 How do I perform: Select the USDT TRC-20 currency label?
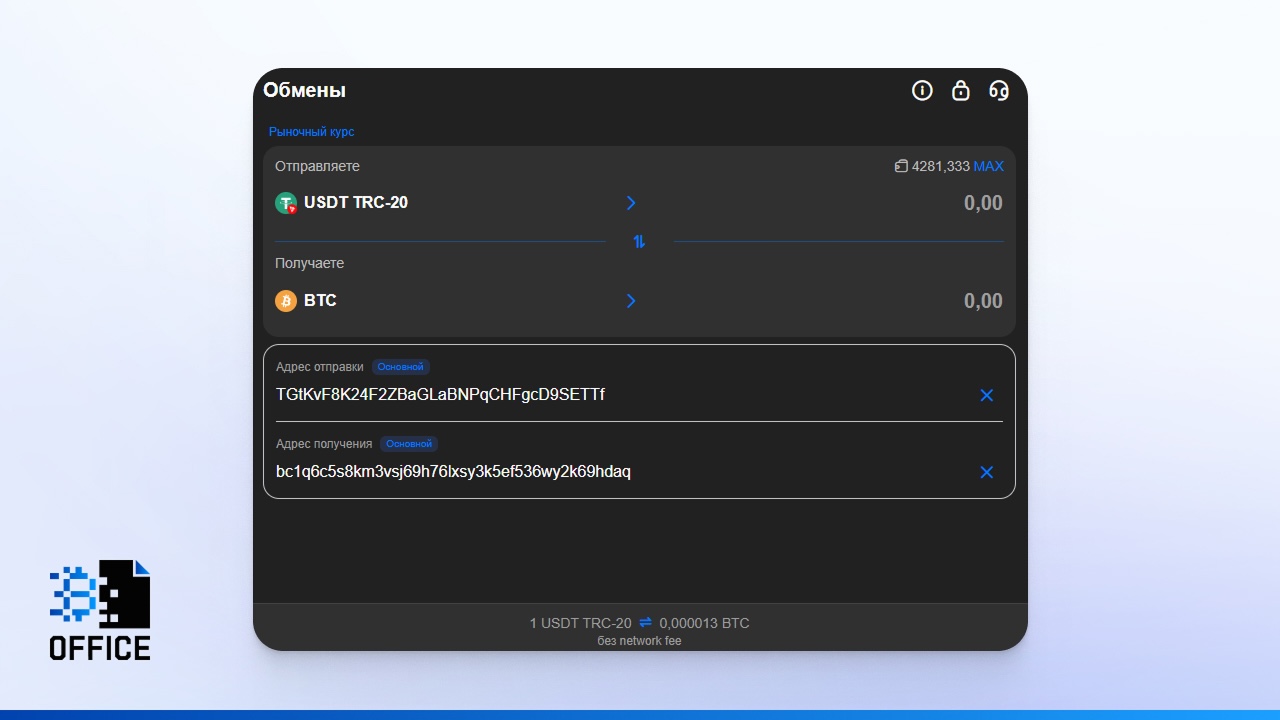pos(356,203)
